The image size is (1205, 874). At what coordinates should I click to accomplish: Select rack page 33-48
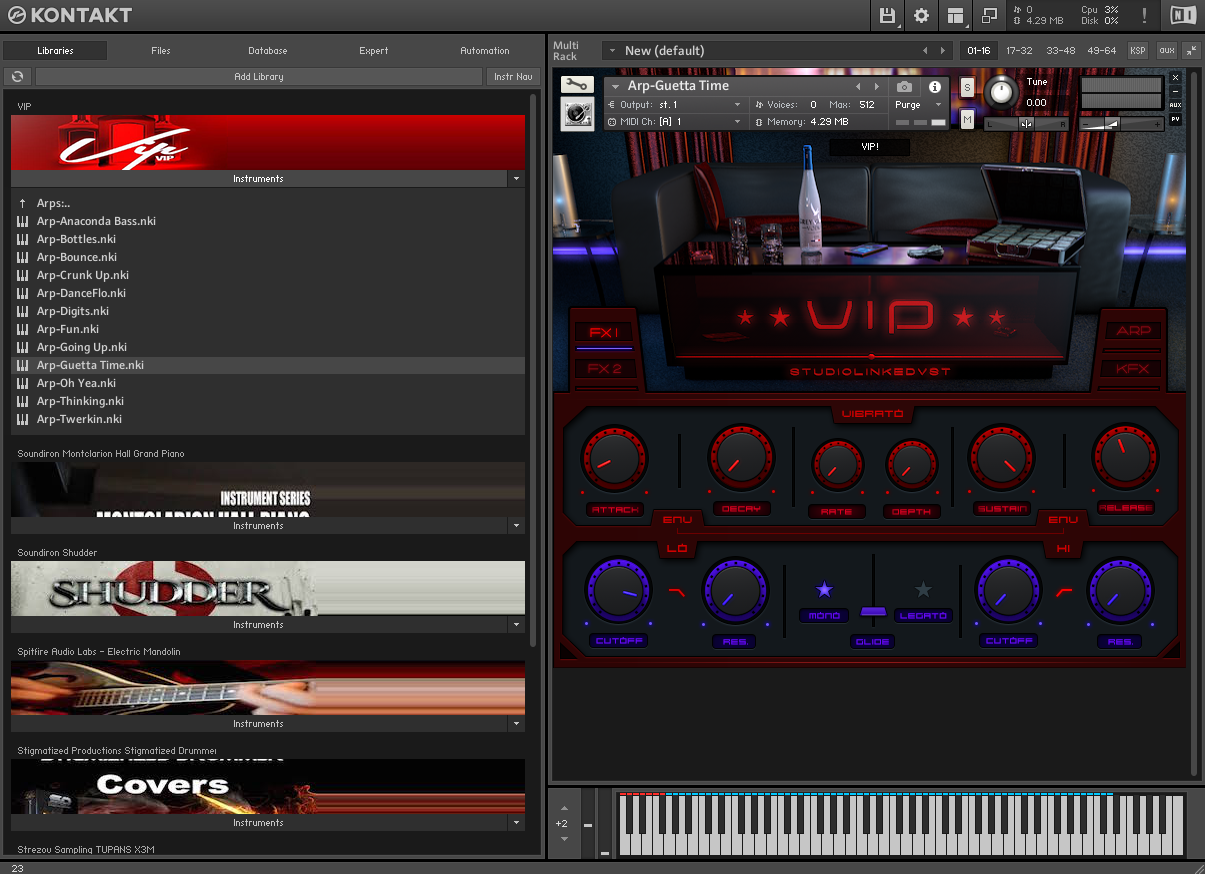click(1061, 51)
